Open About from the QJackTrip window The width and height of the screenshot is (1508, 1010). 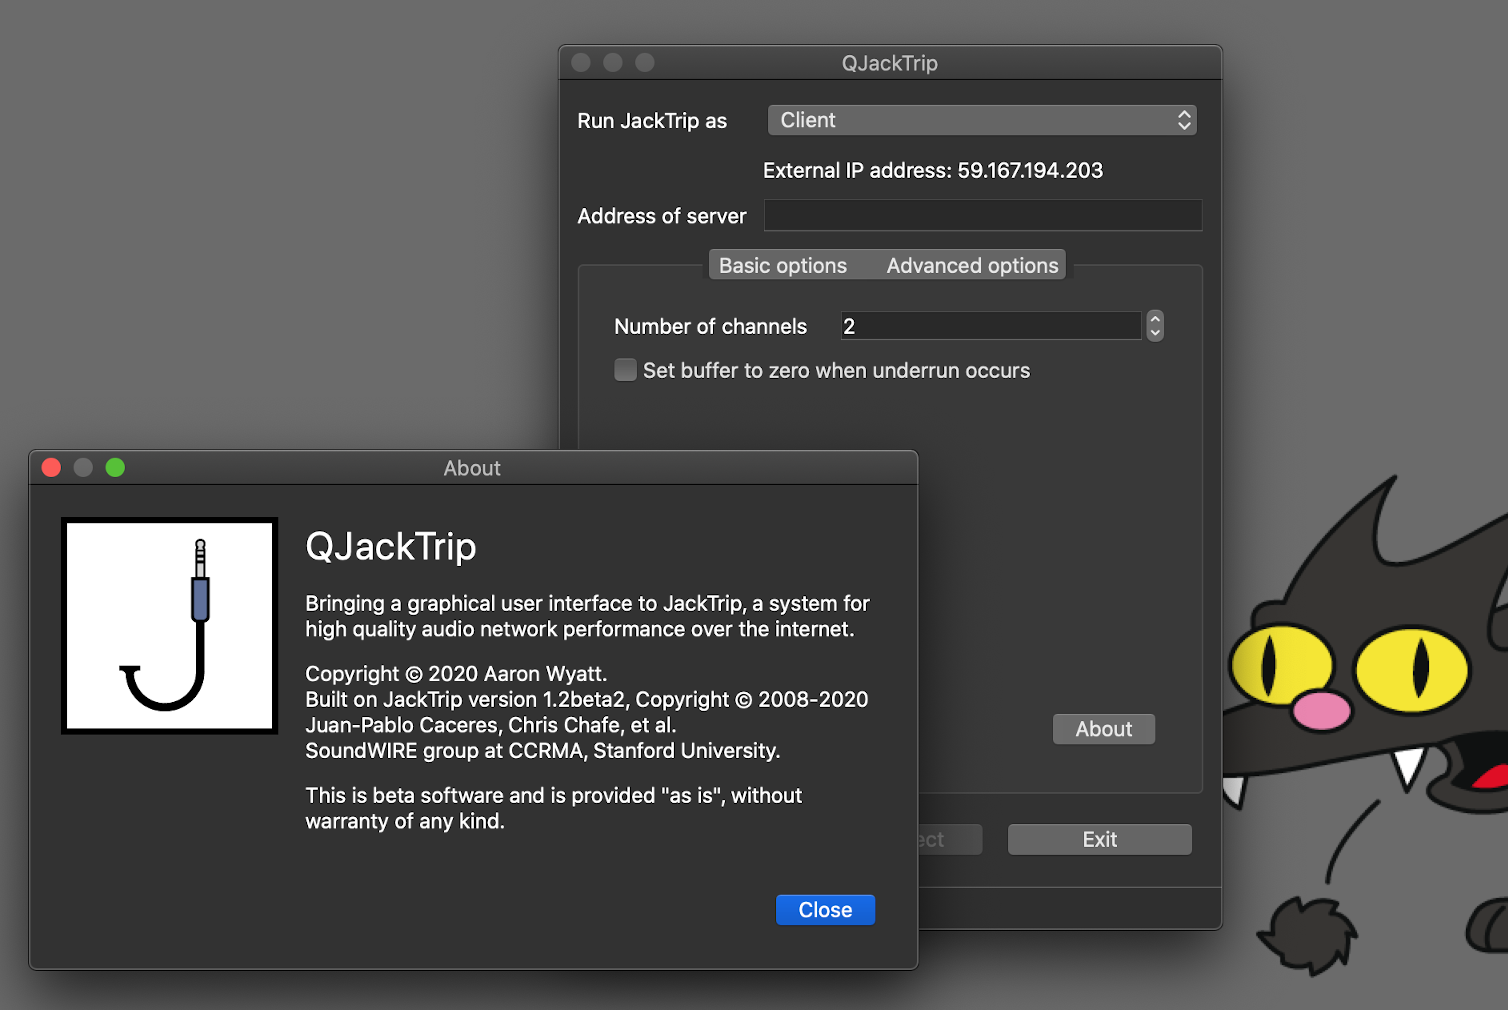pos(1104,729)
